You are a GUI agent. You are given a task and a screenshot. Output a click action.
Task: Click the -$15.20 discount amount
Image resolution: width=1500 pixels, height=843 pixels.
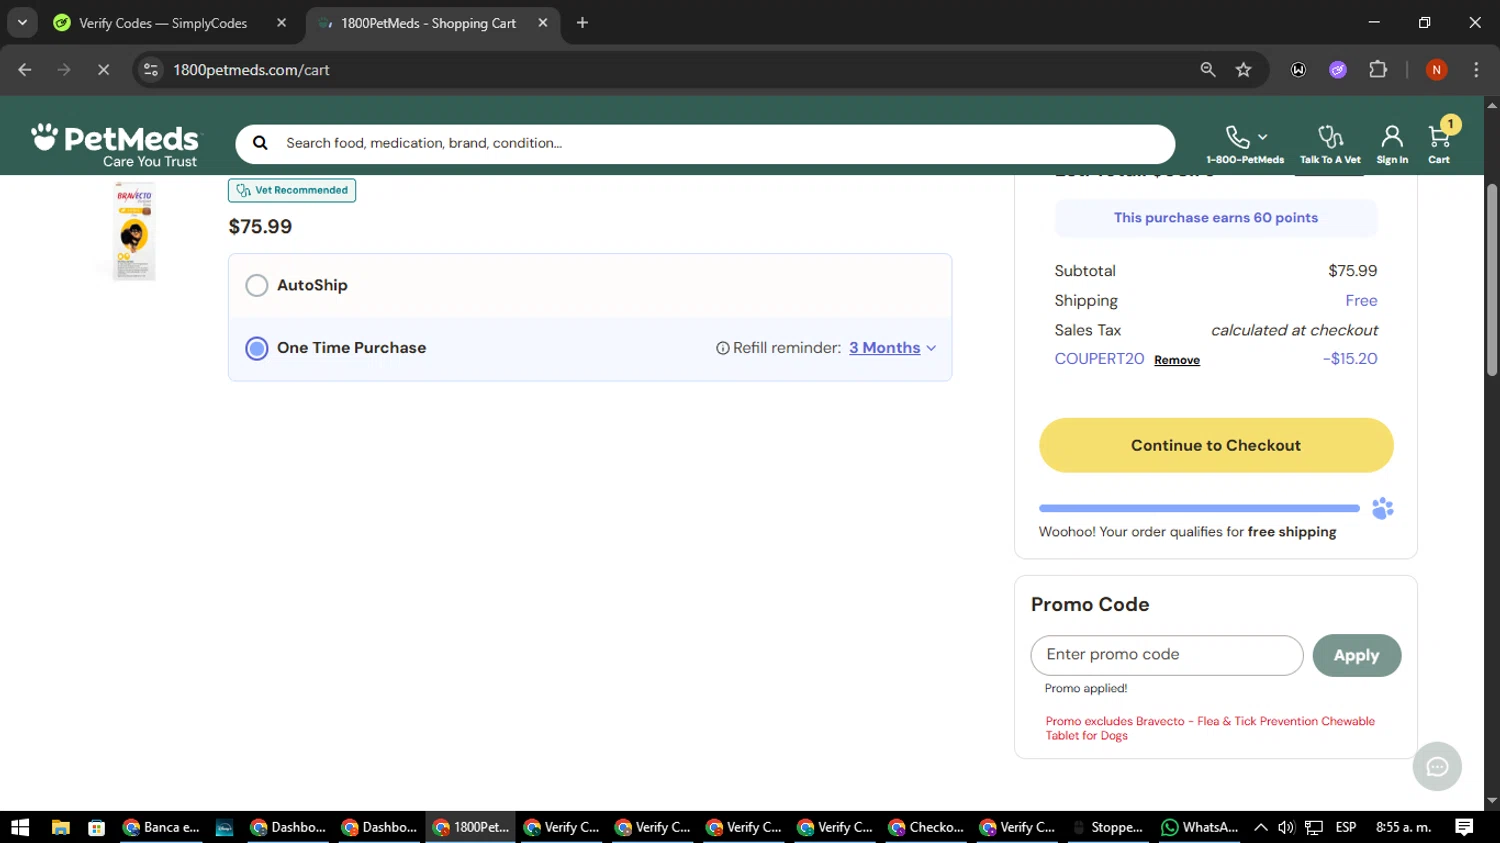(1350, 359)
